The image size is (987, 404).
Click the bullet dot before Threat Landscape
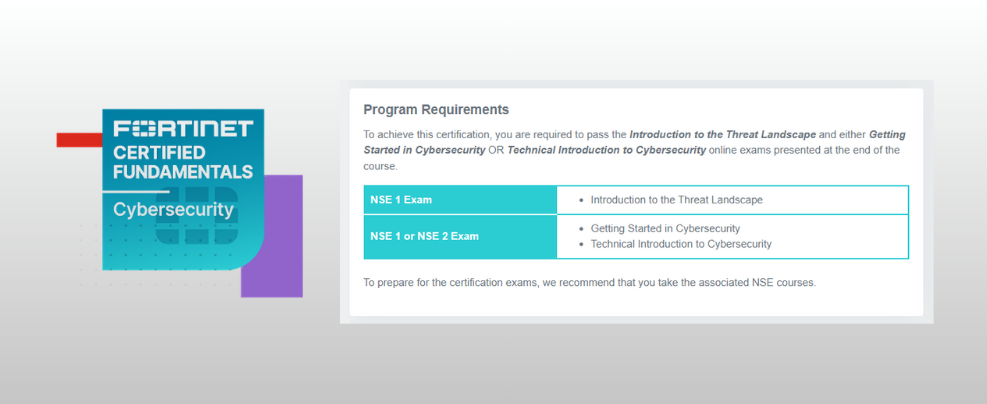coord(581,200)
